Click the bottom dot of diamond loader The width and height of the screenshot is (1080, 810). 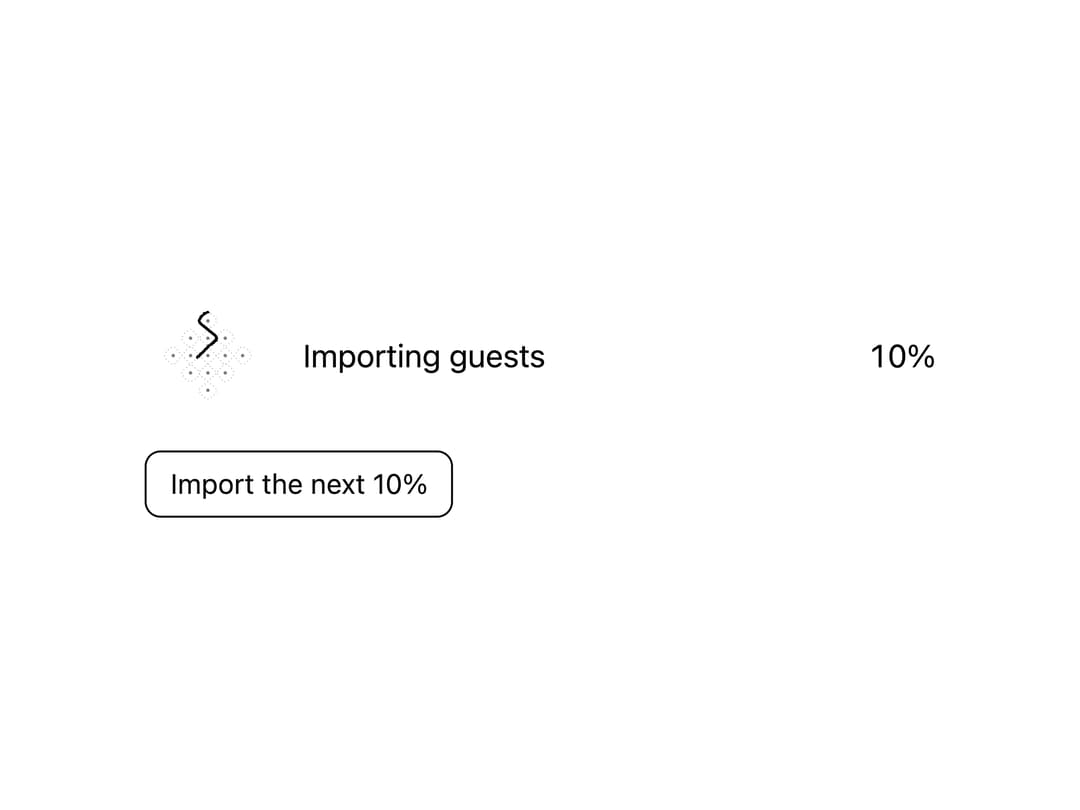coord(207,391)
